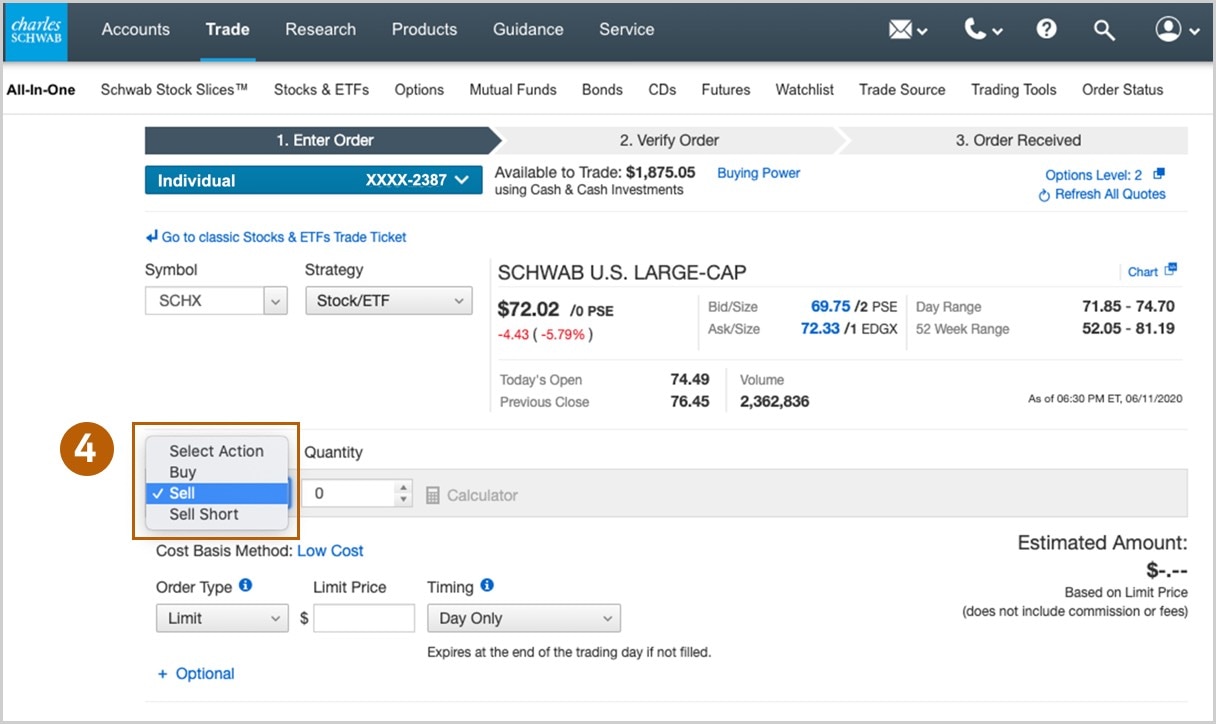Open the SCHX Symbol dropdown arrow
Viewport: 1216px width, 724px height.
(275, 301)
